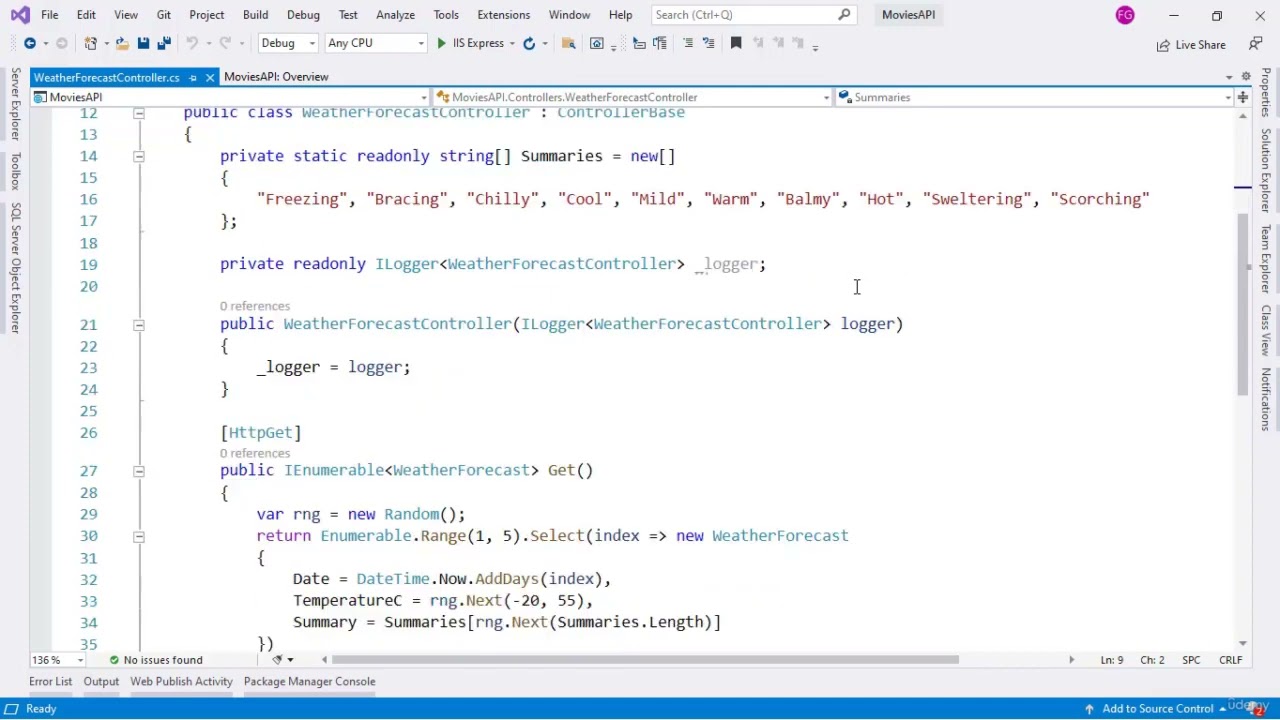This screenshot has width=1280, height=720.
Task: Click the editor settings gear icon
Action: 1246,77
